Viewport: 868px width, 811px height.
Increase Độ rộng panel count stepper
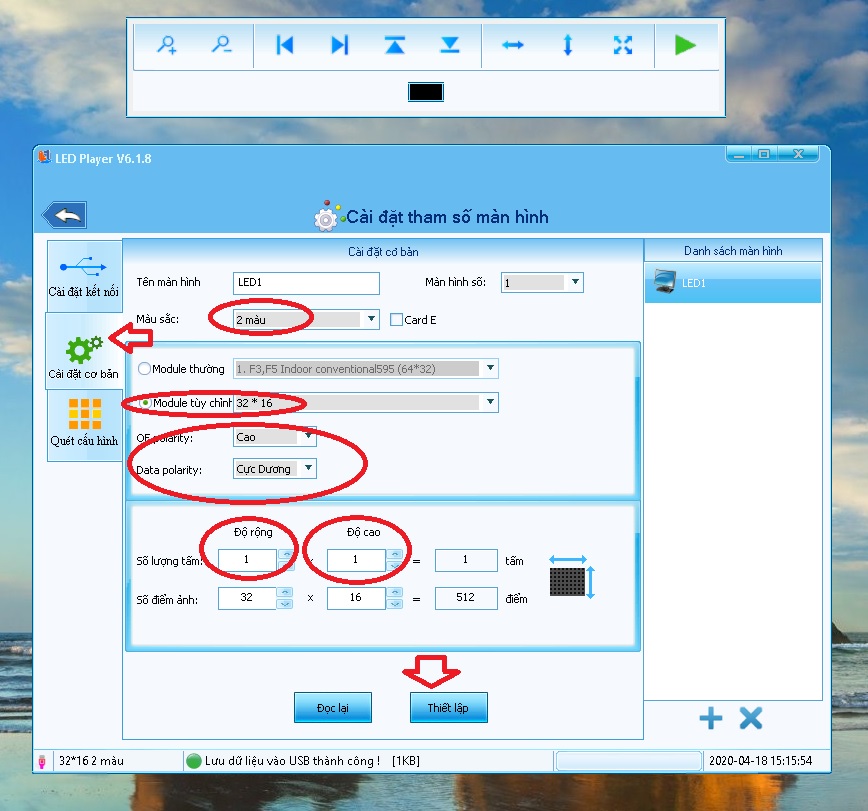[x=286, y=554]
